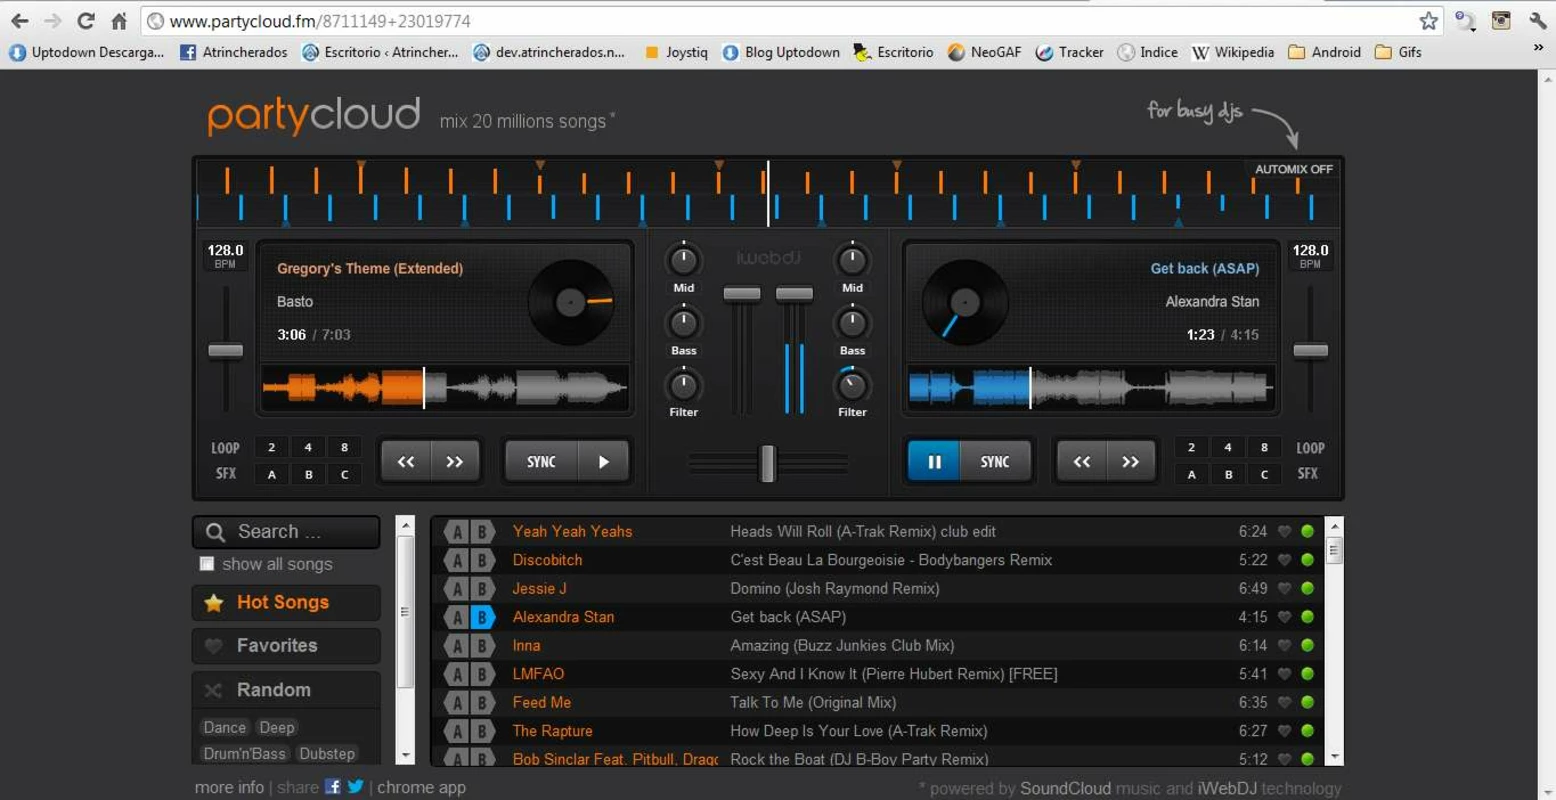Screen dimensions: 1556x800
Task: Filter by Drum'n'Bass genre tag
Action: 245,753
